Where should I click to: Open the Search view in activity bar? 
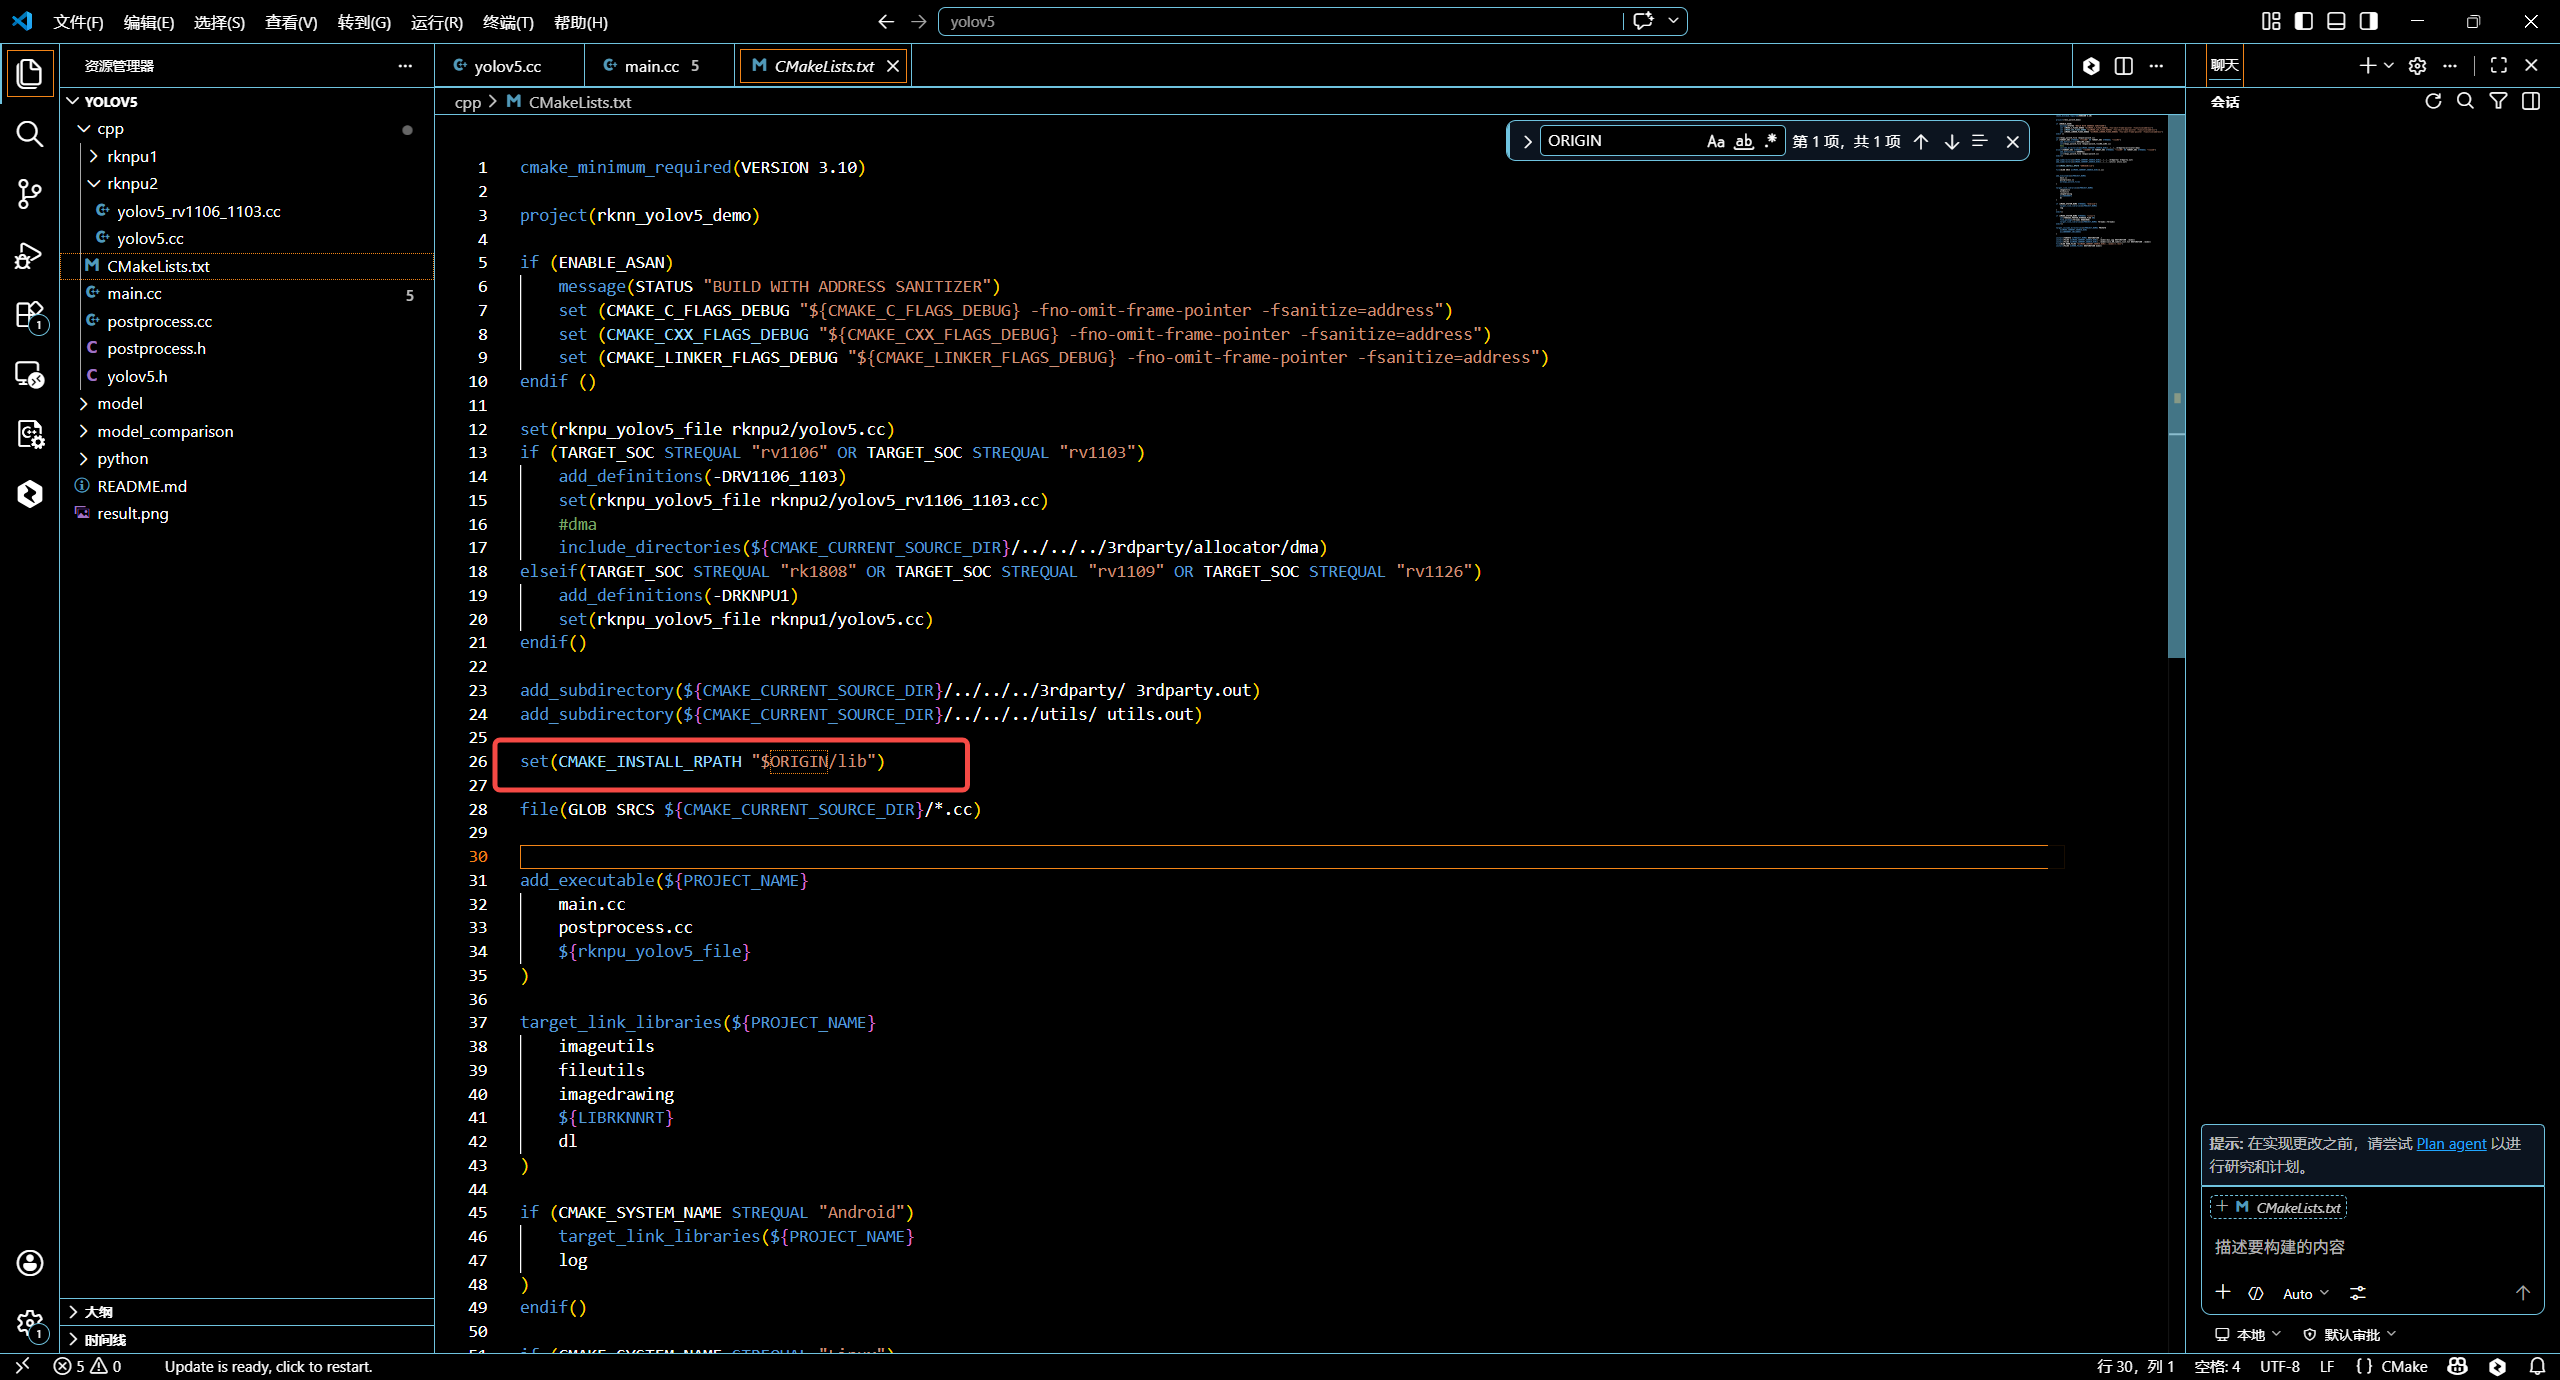[x=29, y=134]
